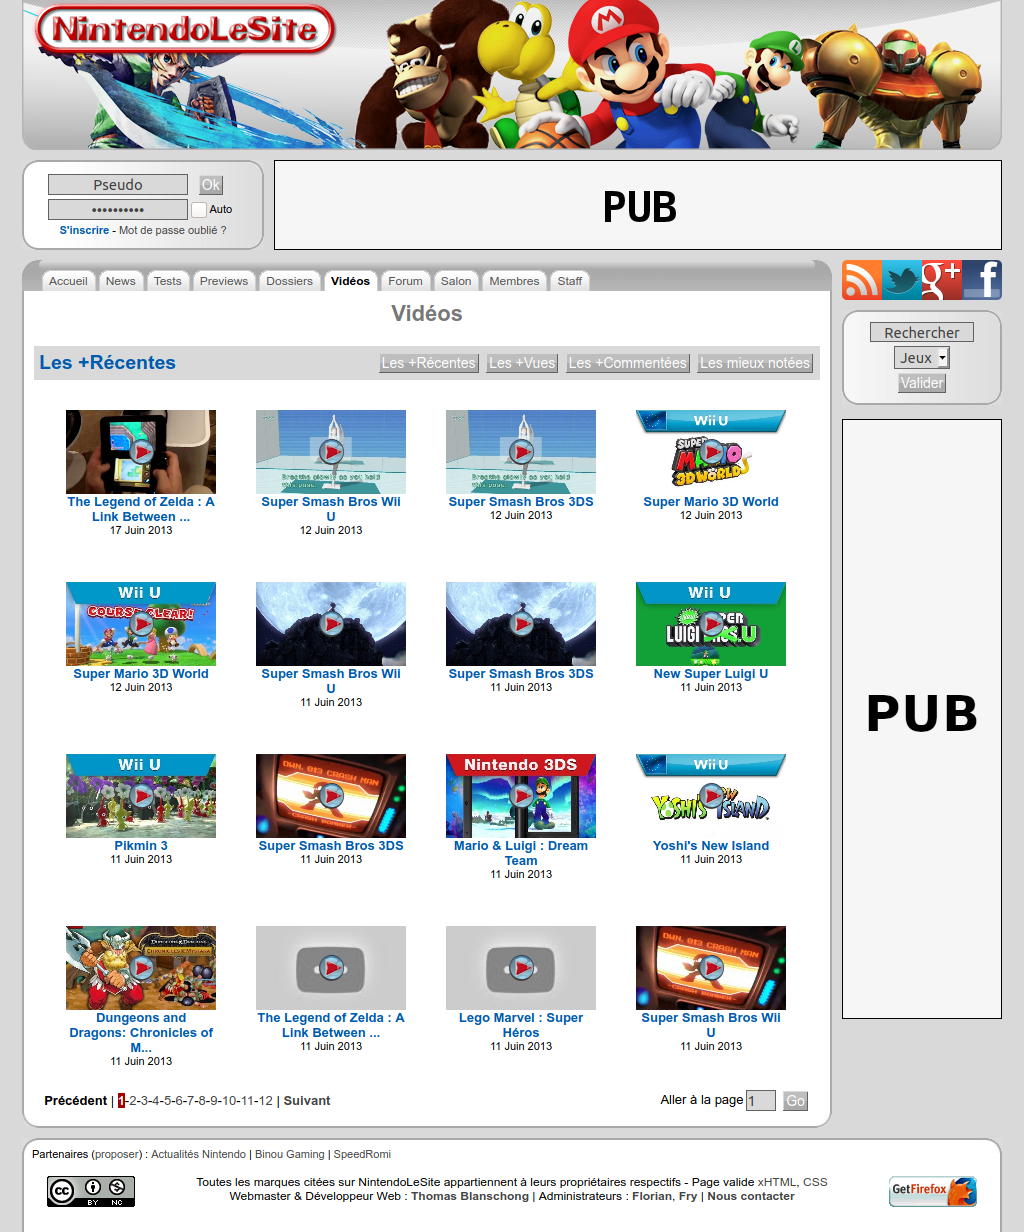Open the Florian administrator link
The image size is (1024, 1232).
click(x=652, y=1196)
